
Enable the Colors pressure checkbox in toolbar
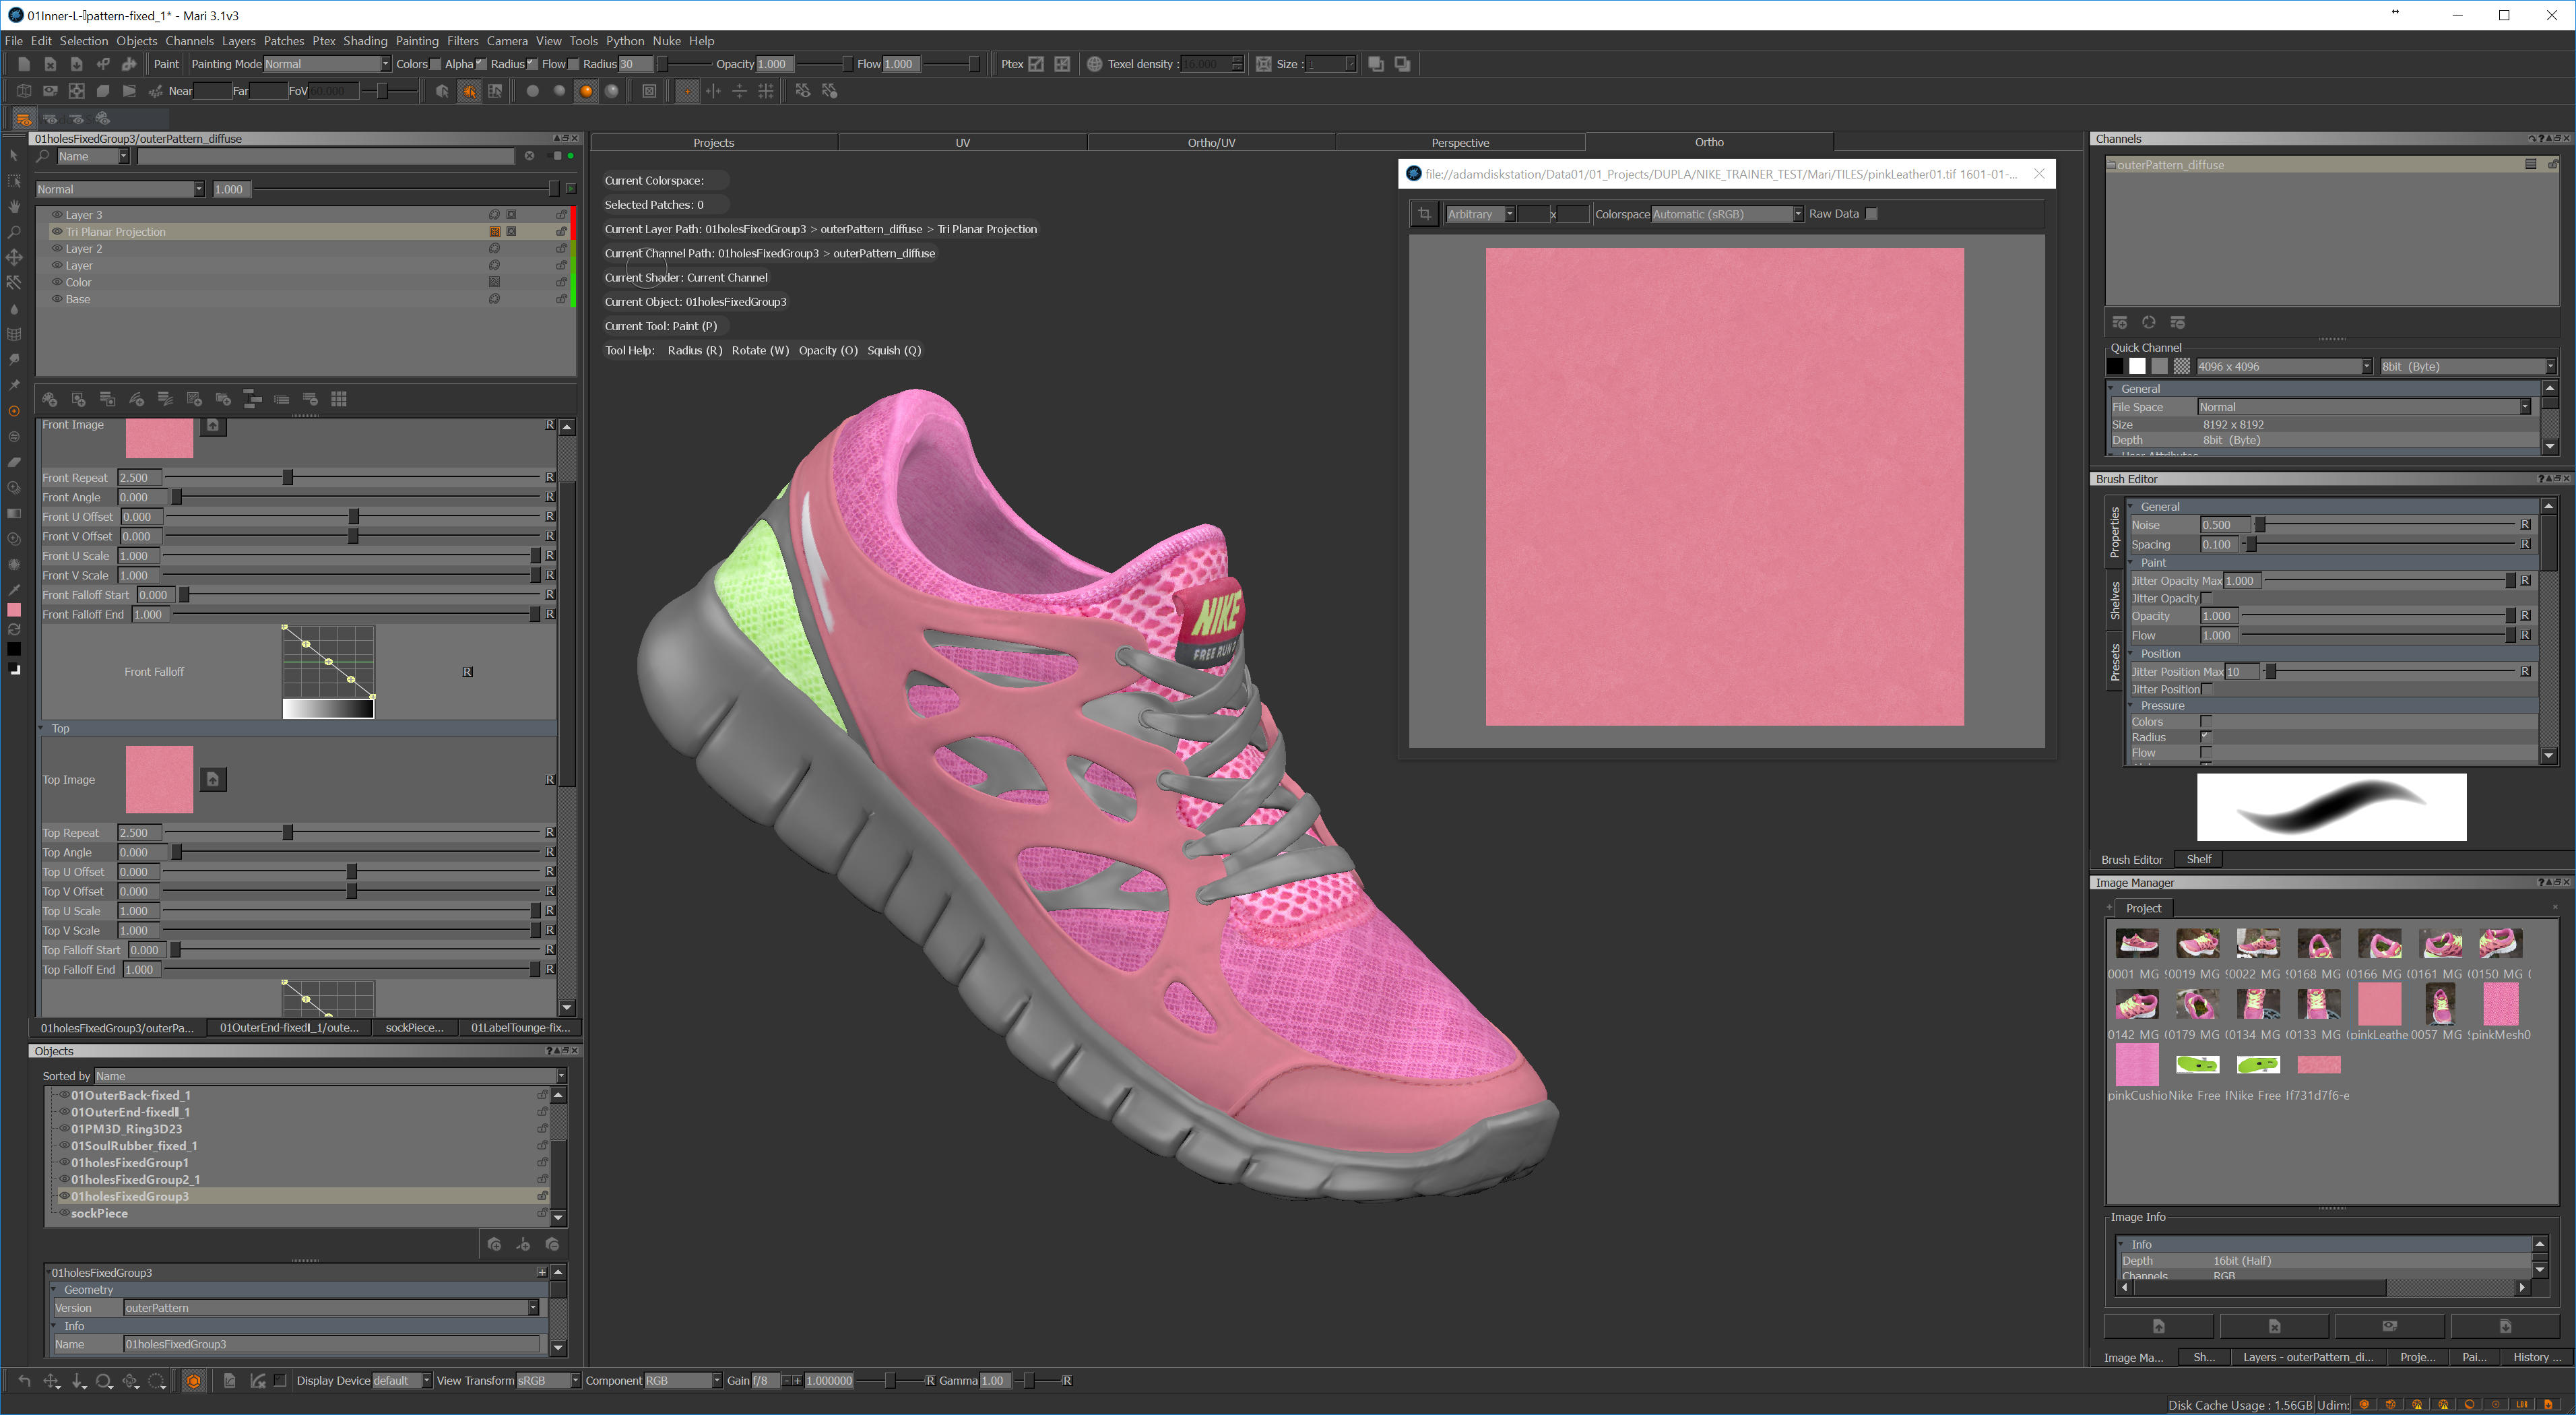(436, 64)
